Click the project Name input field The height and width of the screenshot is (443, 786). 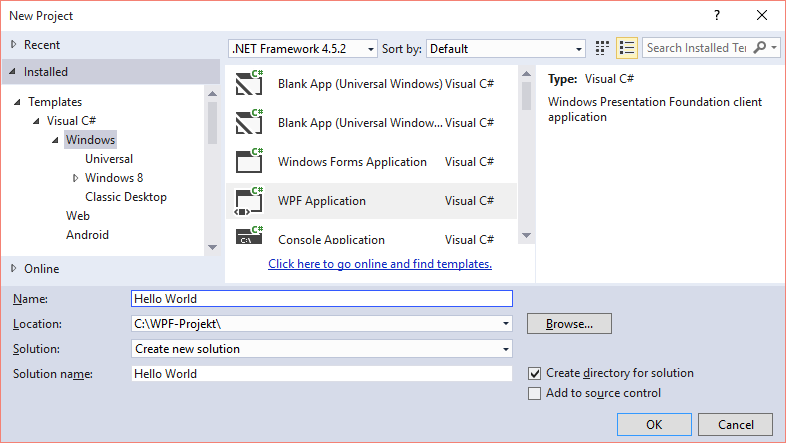(321, 299)
